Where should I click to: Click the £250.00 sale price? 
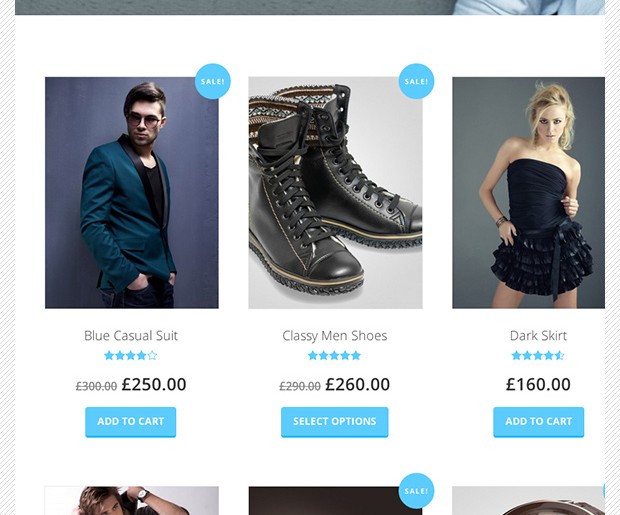(x=154, y=384)
